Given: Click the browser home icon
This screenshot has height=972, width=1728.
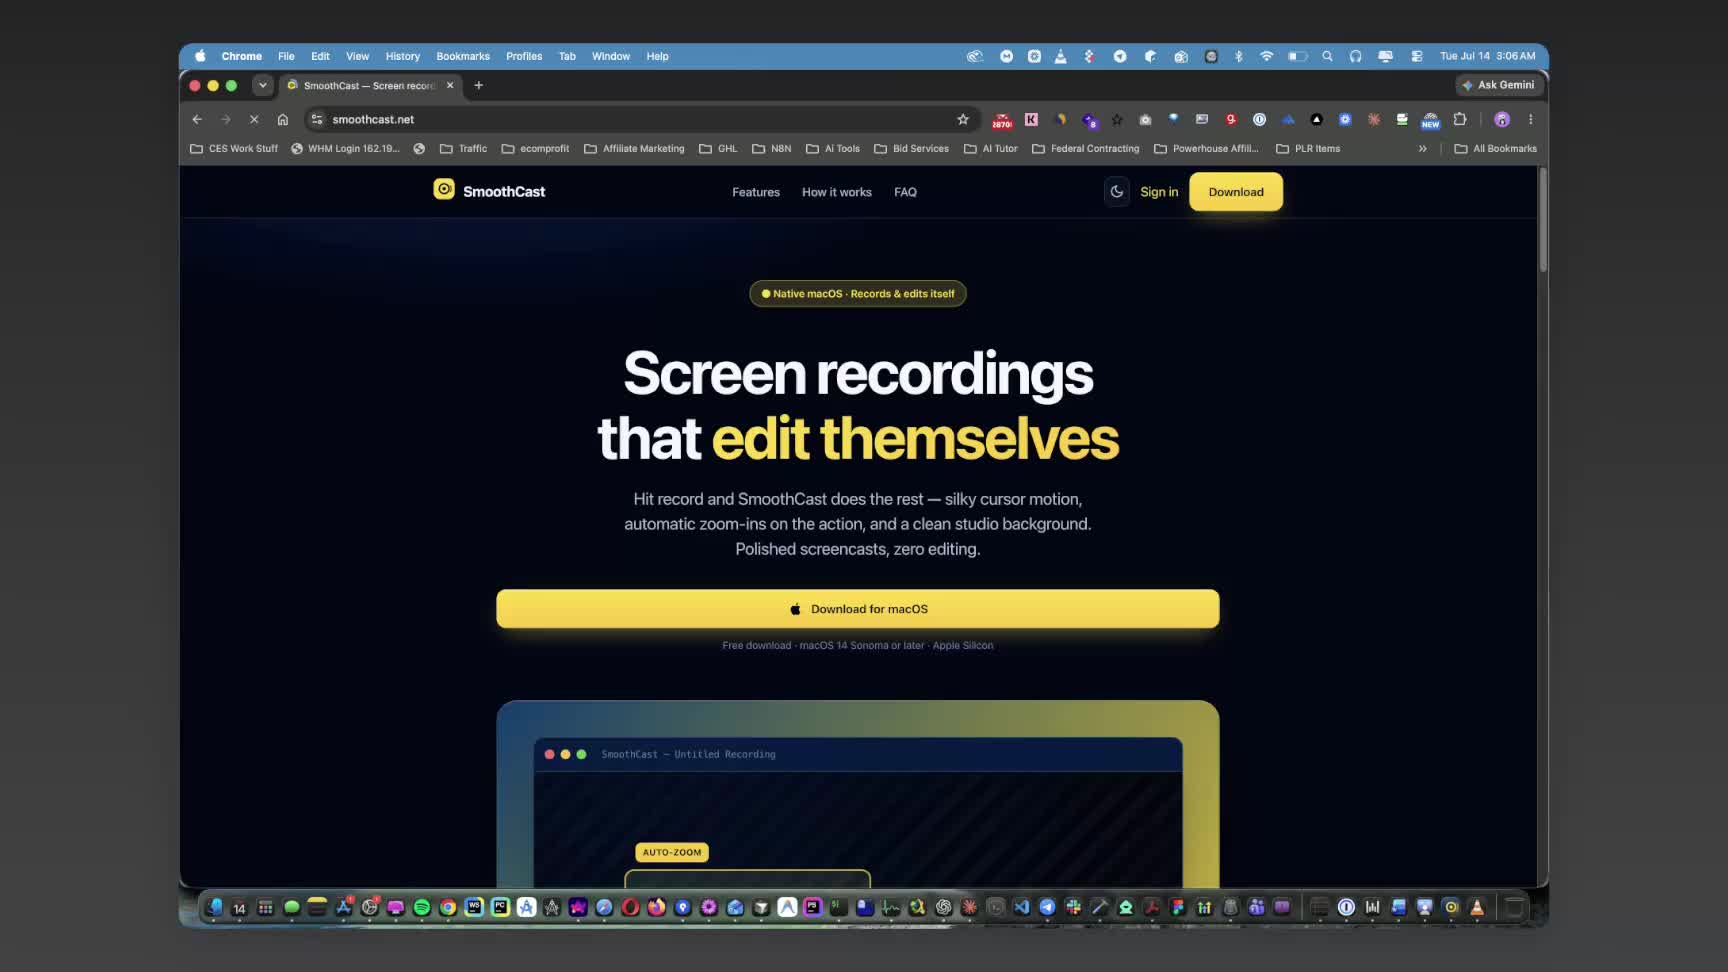Looking at the screenshot, I should coord(283,119).
